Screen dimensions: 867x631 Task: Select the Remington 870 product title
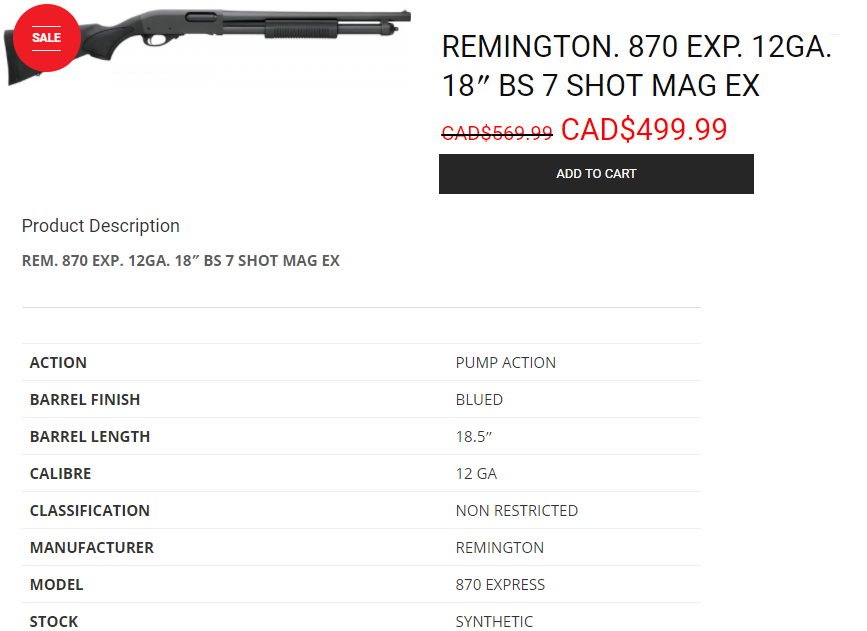coord(636,66)
